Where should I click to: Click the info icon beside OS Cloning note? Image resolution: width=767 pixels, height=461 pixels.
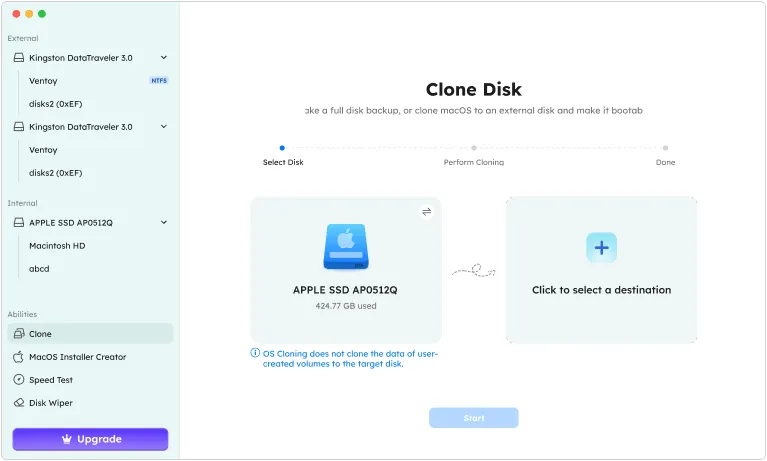pyautogui.click(x=255, y=353)
